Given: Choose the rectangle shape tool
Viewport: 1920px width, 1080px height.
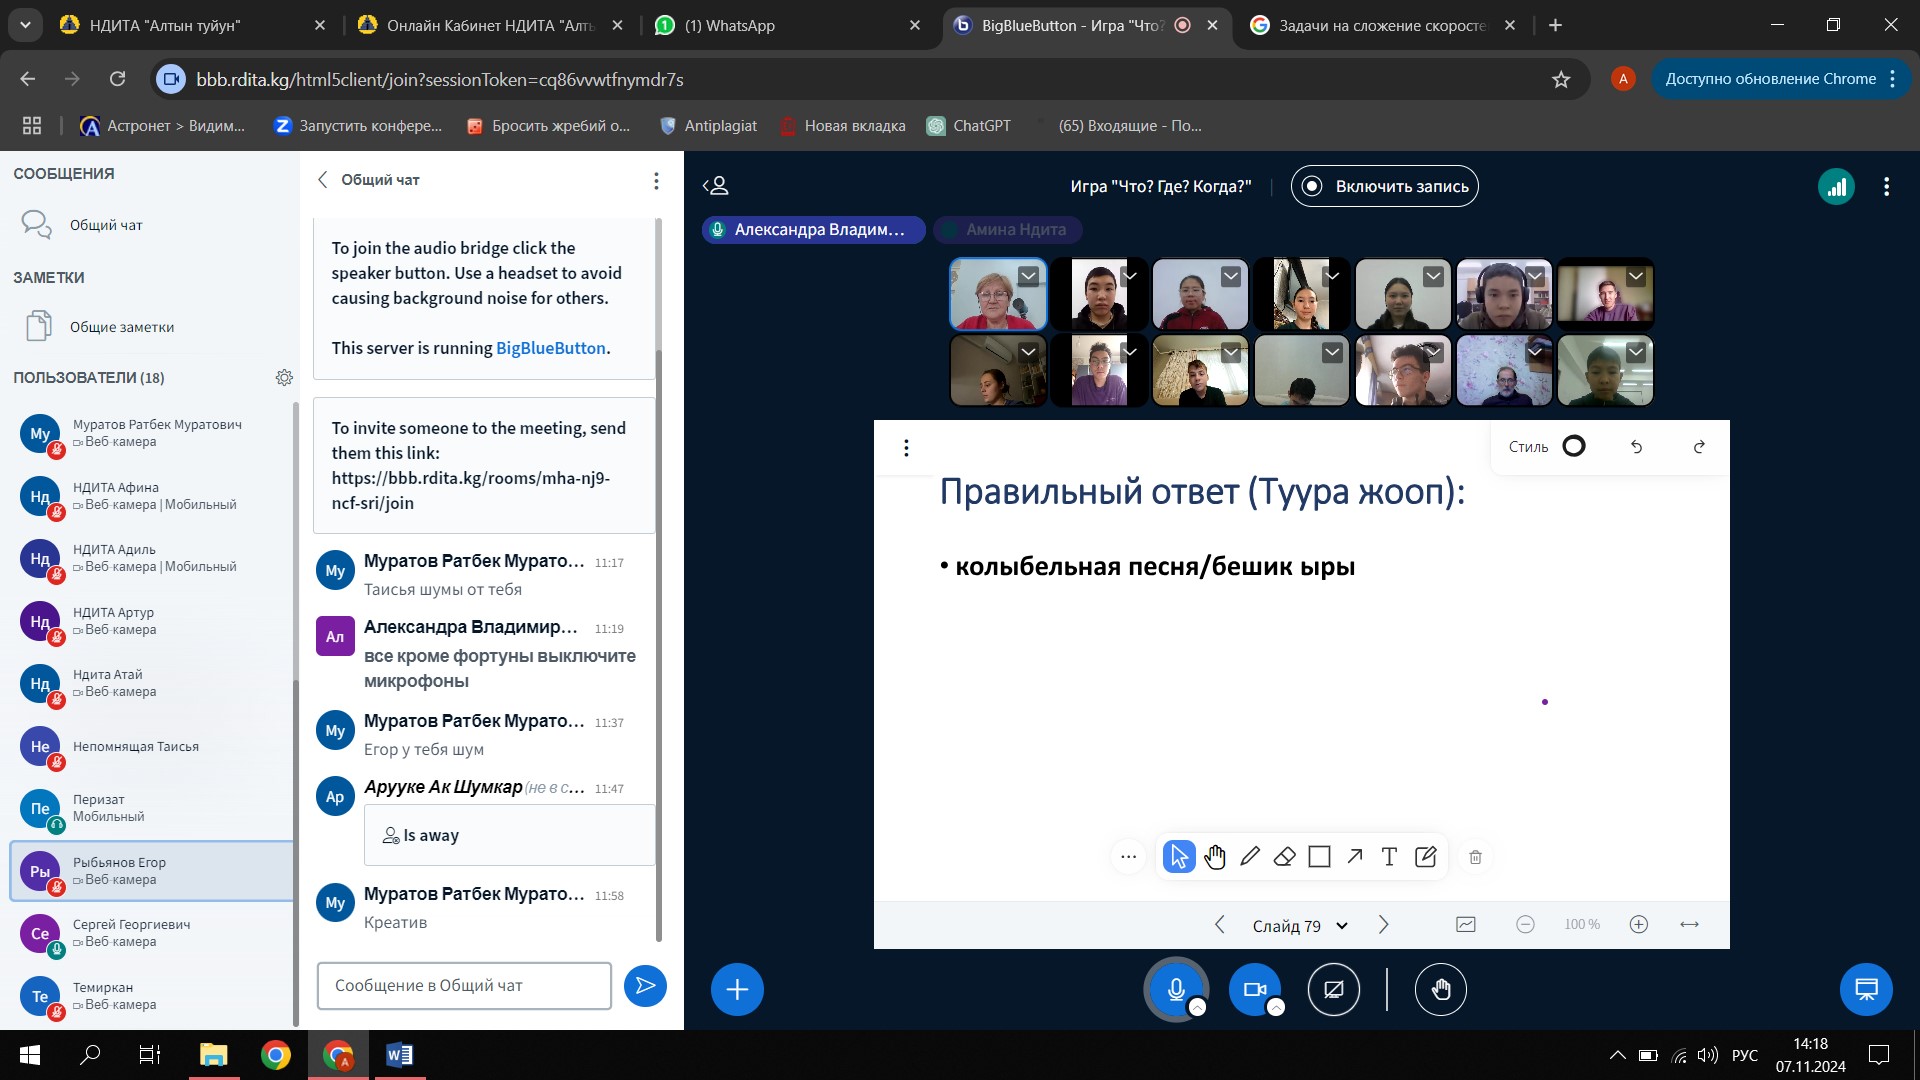Looking at the screenshot, I should click(x=1319, y=857).
